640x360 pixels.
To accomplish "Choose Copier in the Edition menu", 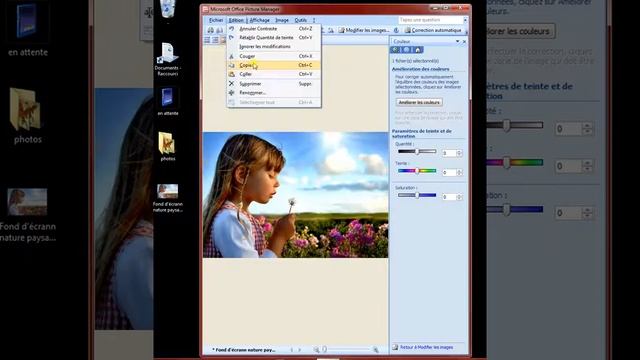I will [274, 65].
